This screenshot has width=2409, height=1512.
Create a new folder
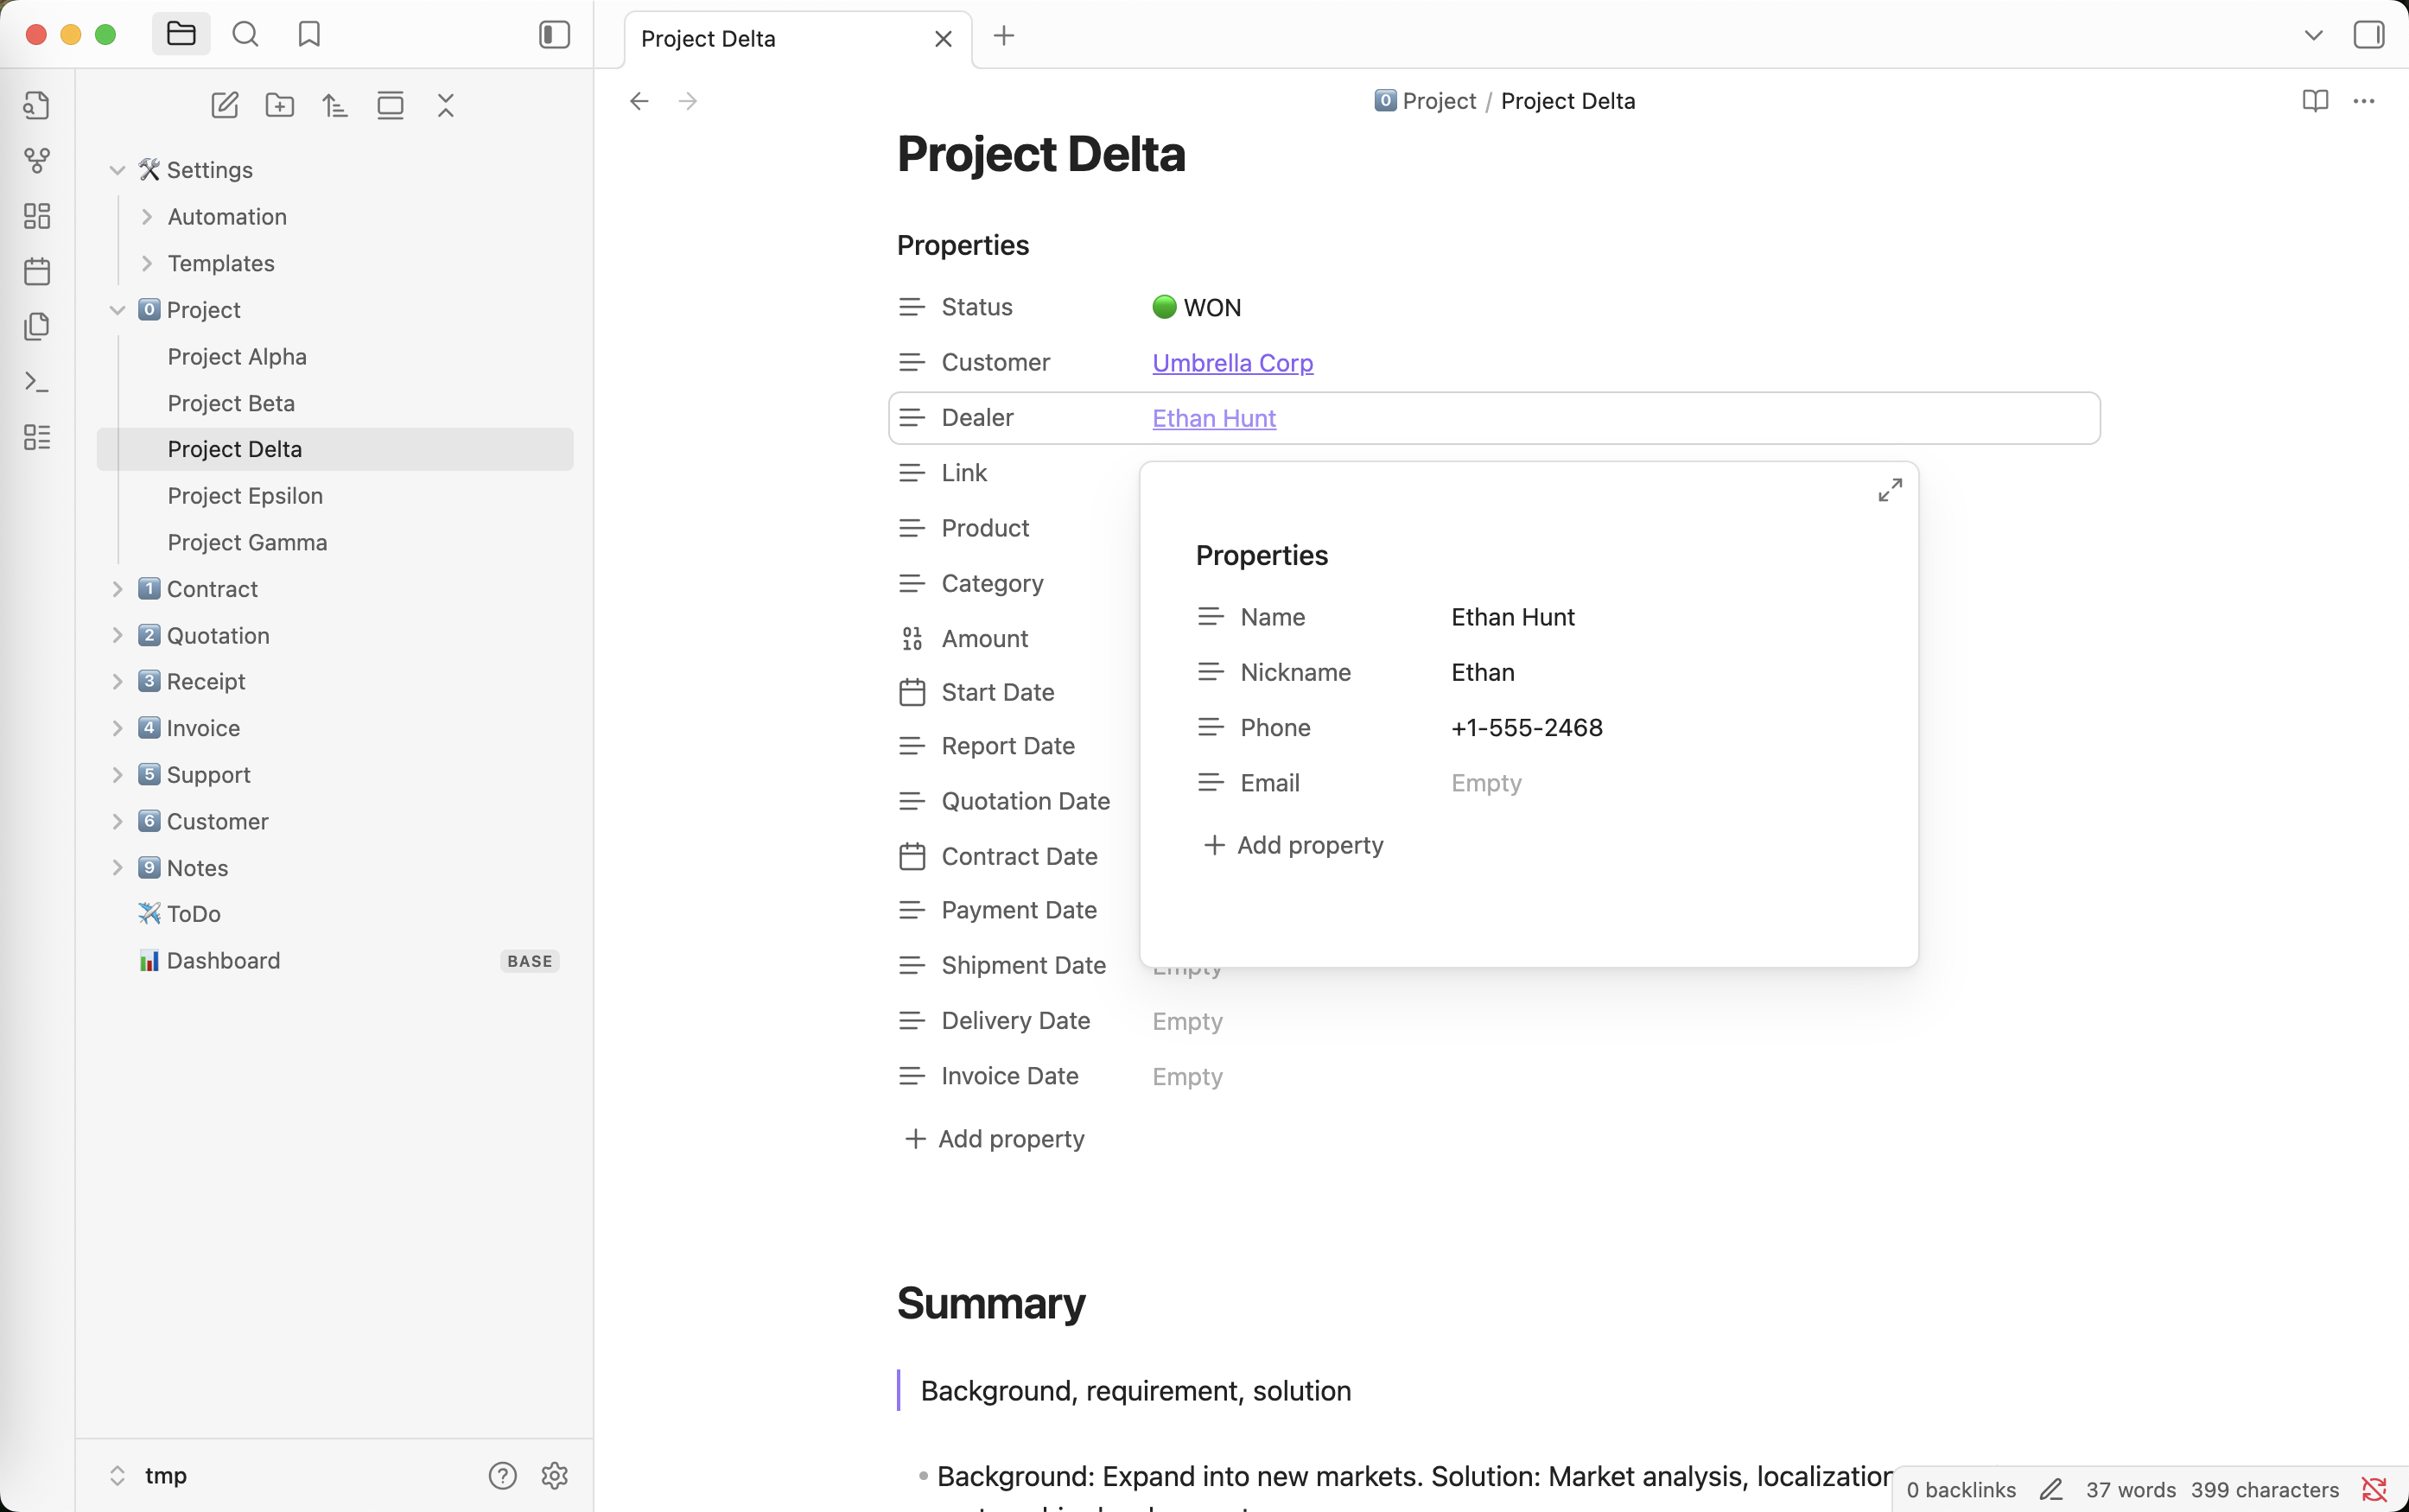click(x=280, y=105)
